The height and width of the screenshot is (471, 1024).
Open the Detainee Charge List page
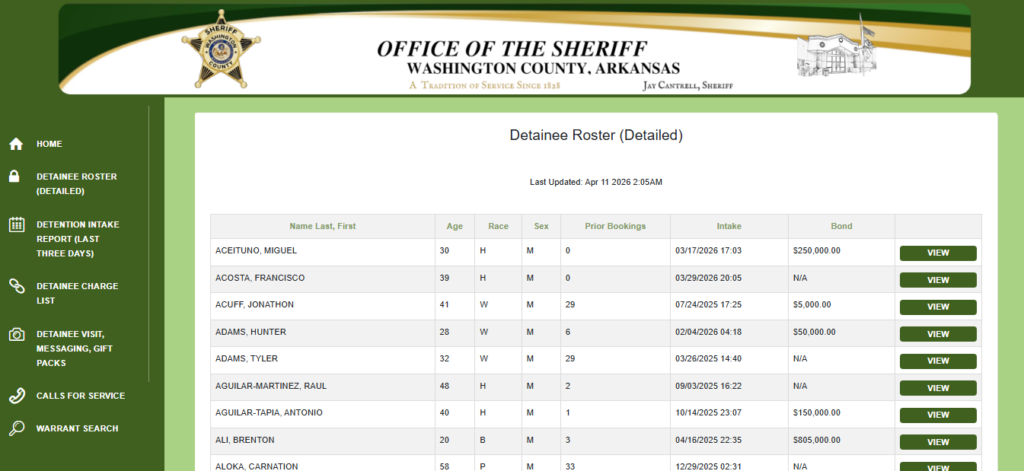[77, 293]
